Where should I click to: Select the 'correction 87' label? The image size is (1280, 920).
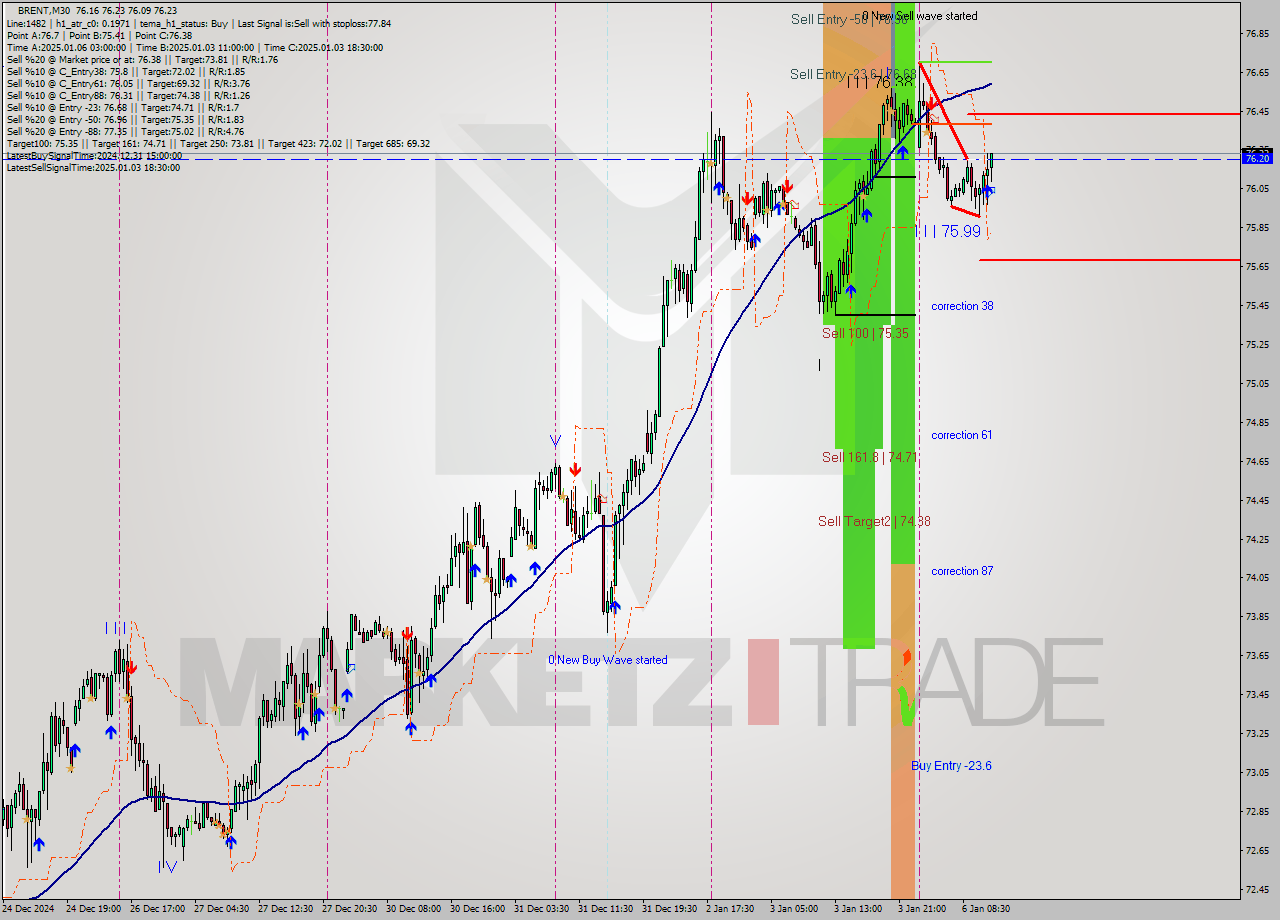point(962,571)
